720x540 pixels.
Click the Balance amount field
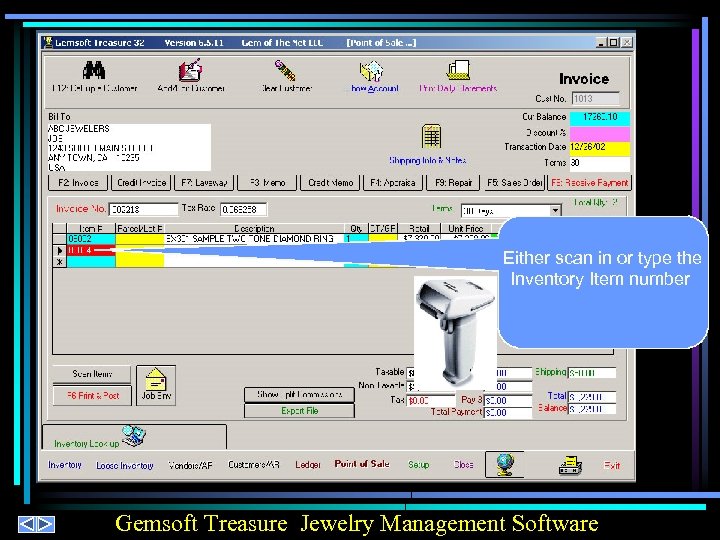pyautogui.click(x=592, y=409)
